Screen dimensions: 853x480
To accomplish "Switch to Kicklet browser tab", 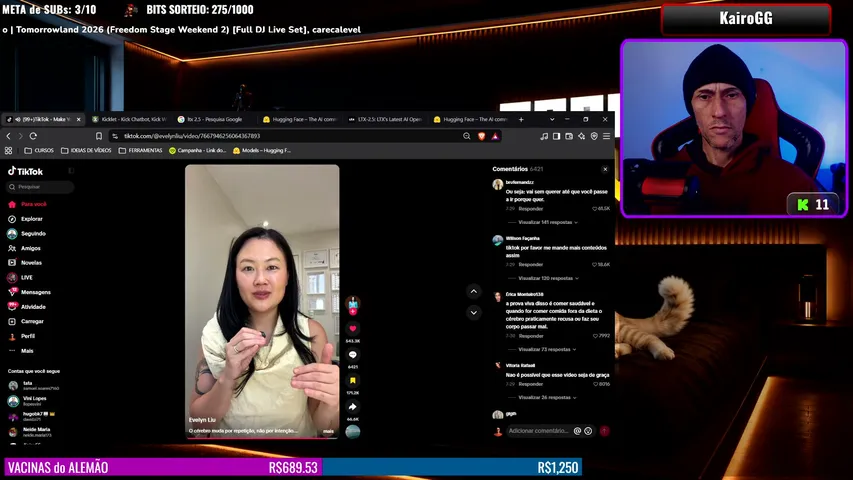I will point(129,119).
